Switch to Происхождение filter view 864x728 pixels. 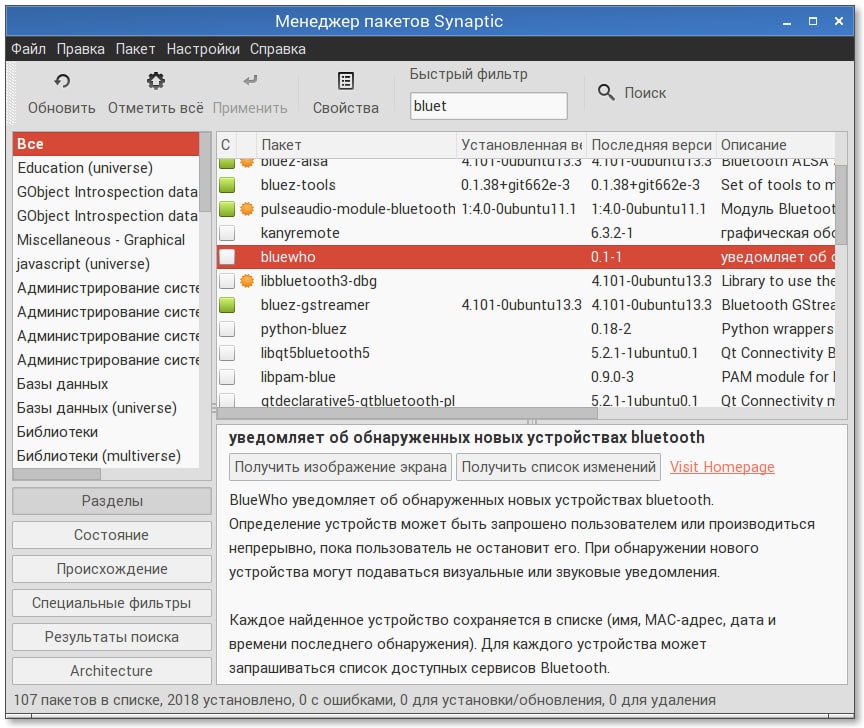112,569
